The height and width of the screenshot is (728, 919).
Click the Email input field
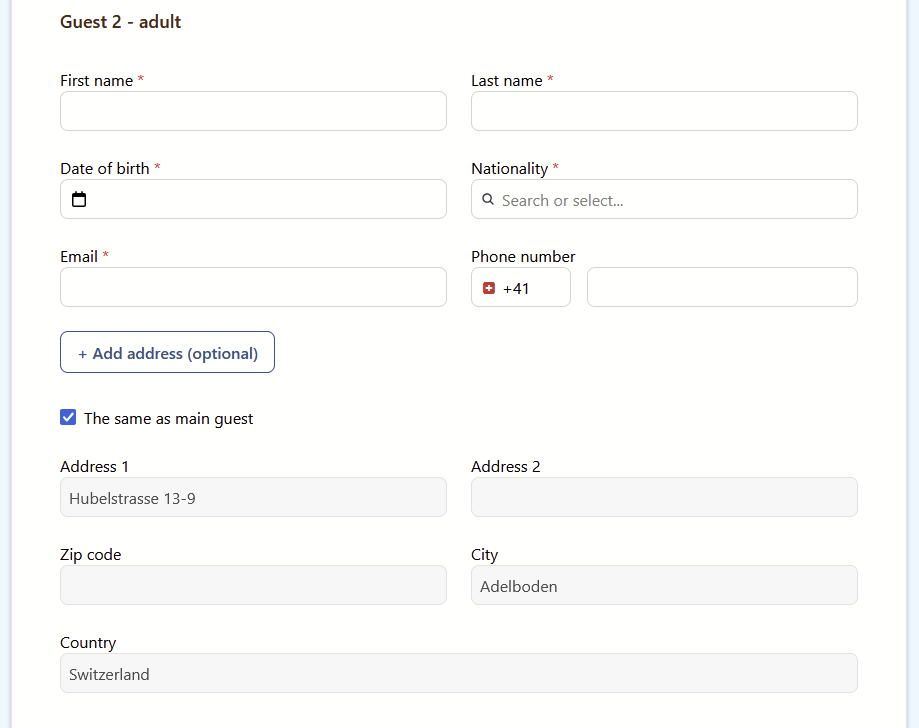253,287
